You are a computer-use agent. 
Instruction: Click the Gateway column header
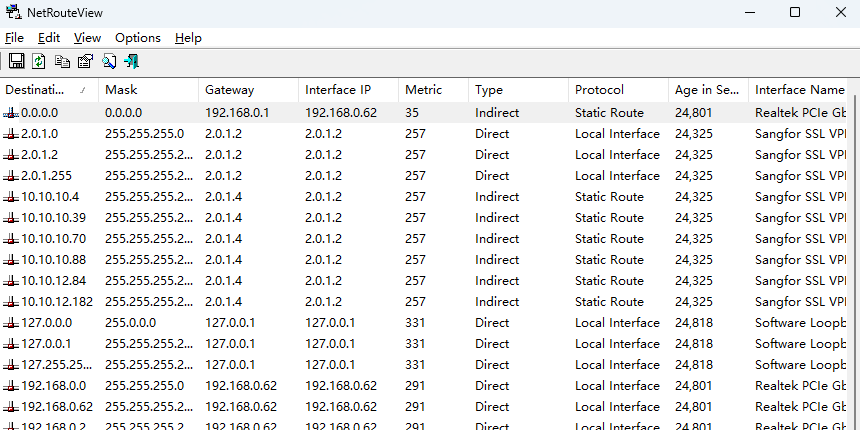tap(229, 90)
